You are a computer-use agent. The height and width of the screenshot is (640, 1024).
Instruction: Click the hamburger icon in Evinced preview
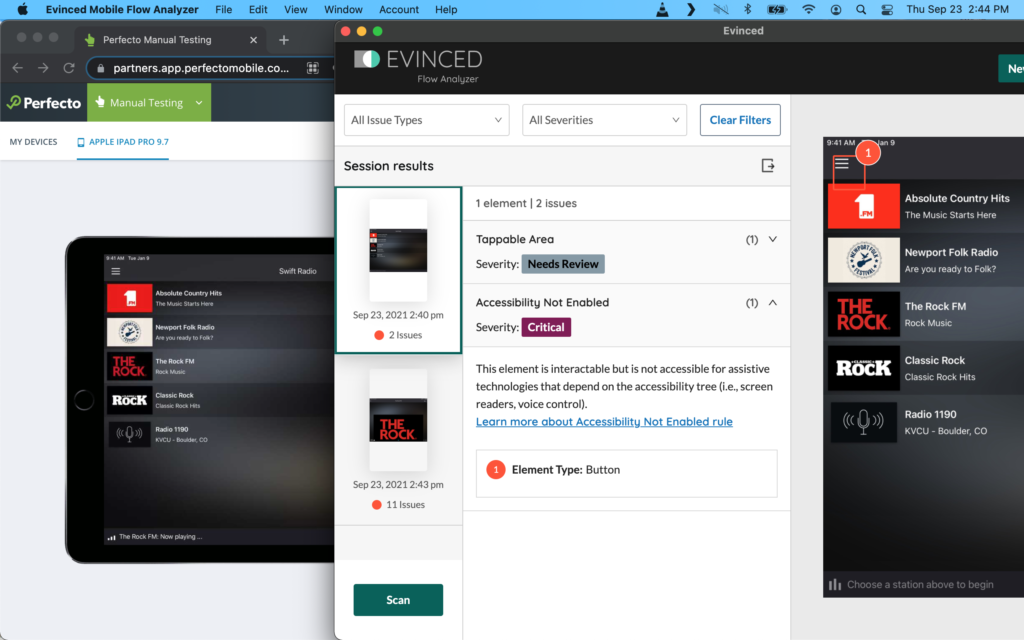click(842, 163)
